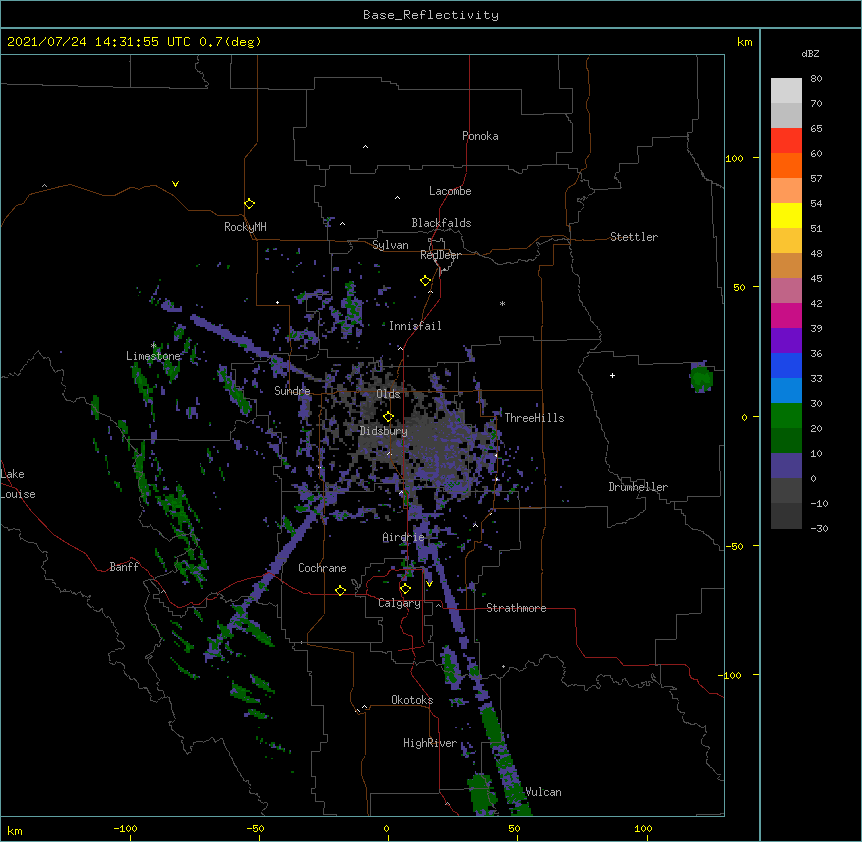Pick the pale white 70-80 dBZ swatch
The height and width of the screenshot is (842, 862).
coord(786,91)
